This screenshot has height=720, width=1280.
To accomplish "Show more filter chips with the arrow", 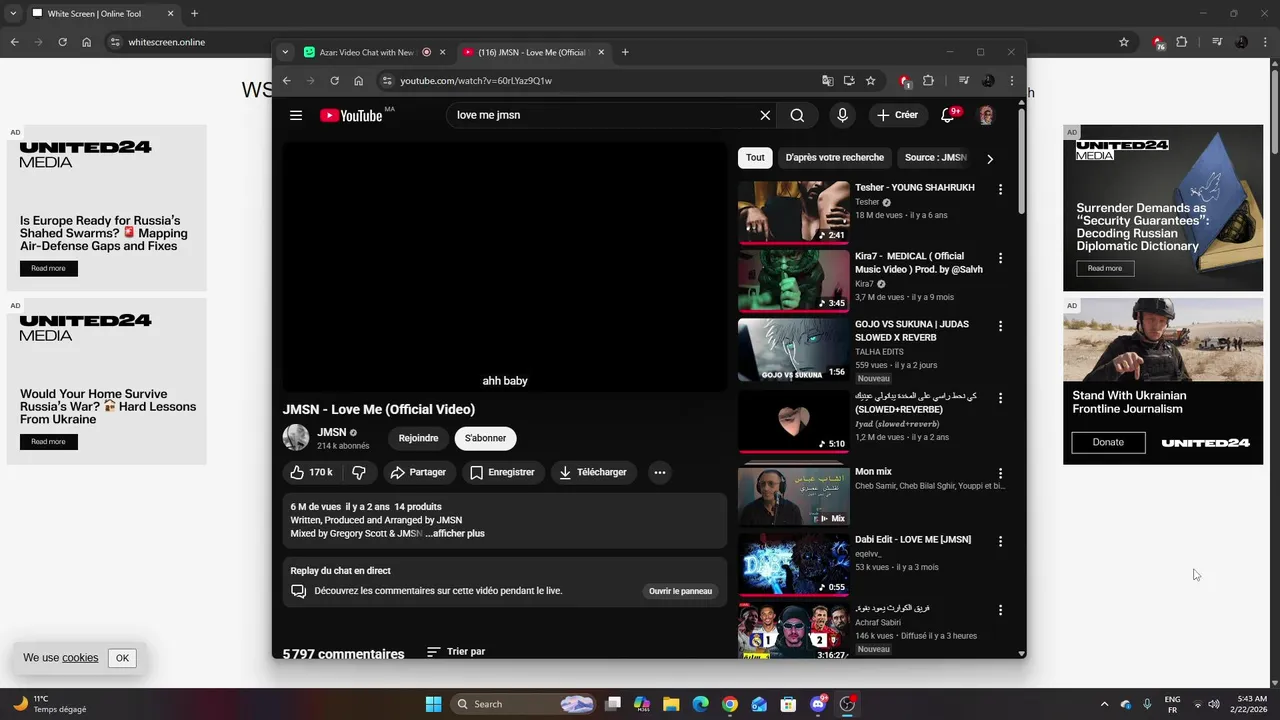I will pos(990,158).
